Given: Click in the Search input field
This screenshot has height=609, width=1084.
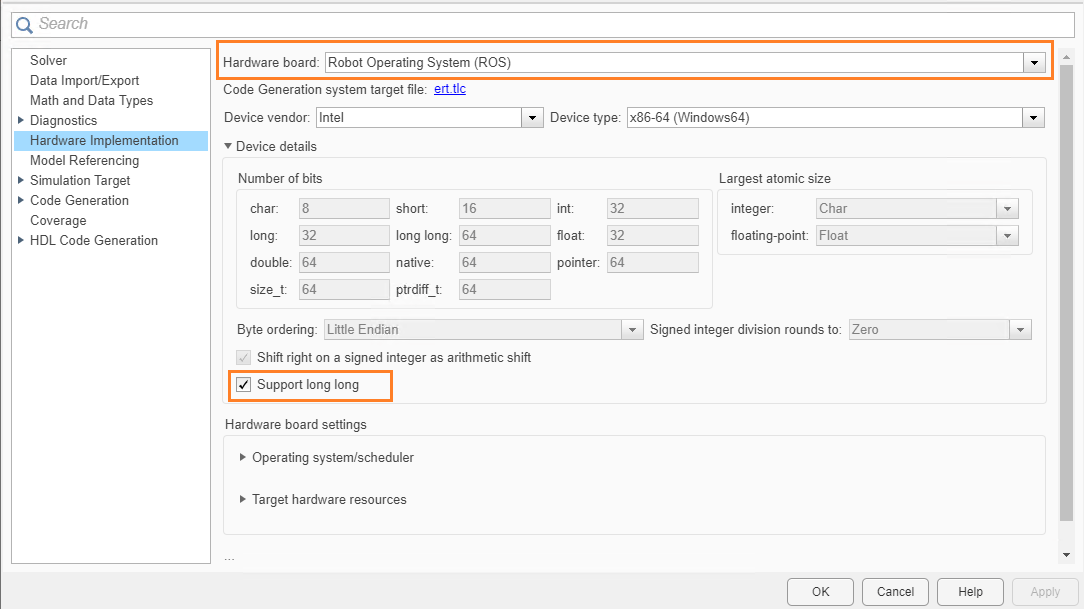Looking at the screenshot, I should pyautogui.click(x=540, y=24).
